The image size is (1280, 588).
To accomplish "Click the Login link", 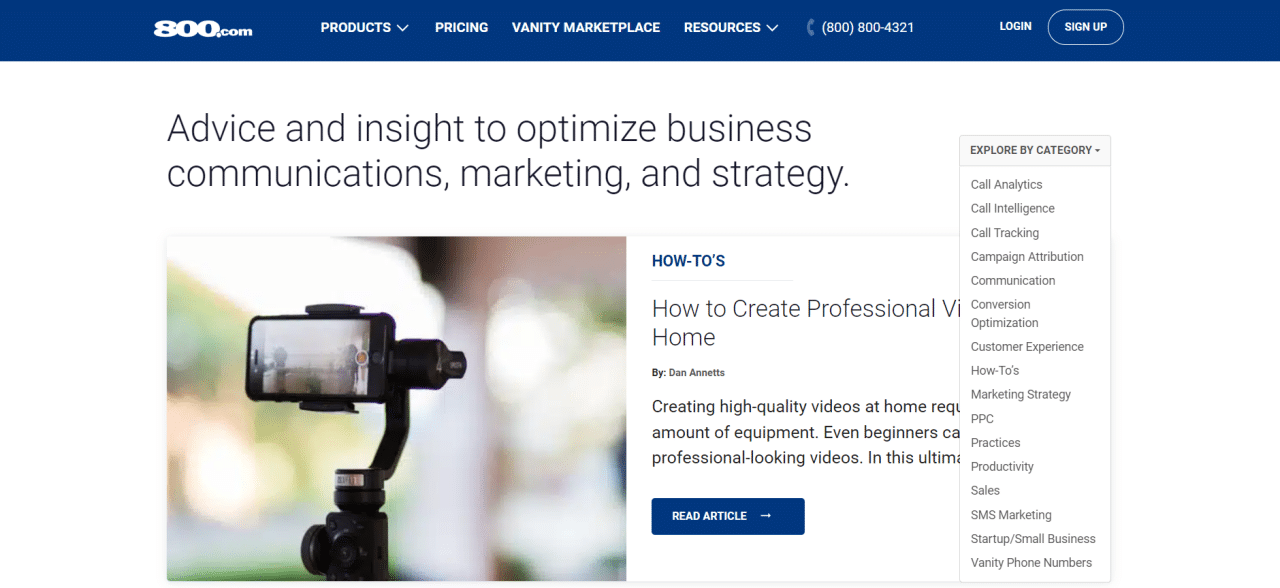I will [1015, 27].
